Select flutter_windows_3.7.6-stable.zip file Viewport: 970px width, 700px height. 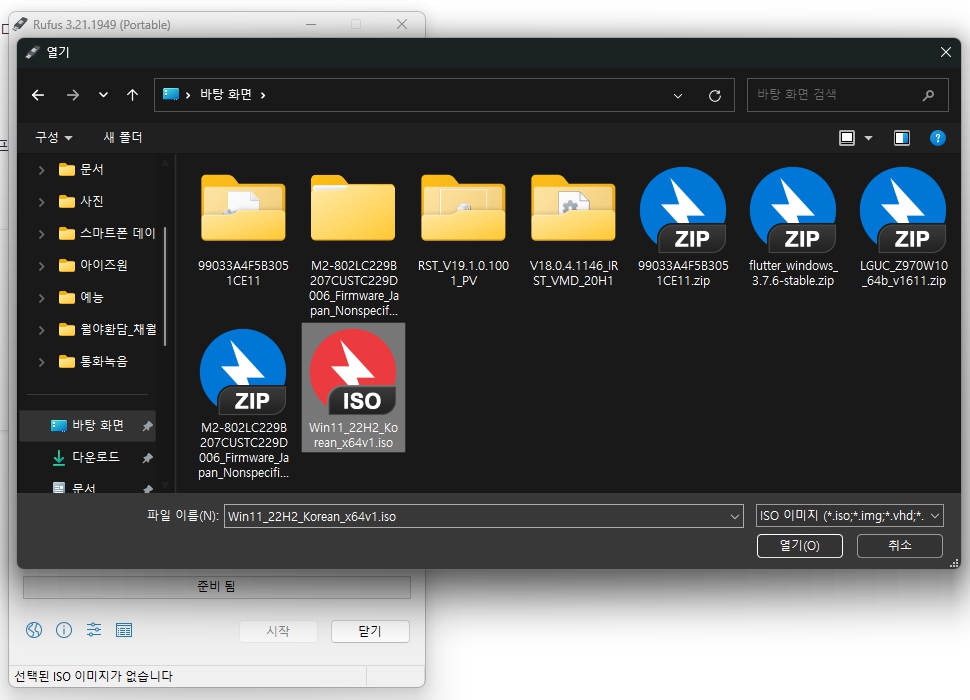[793, 228]
